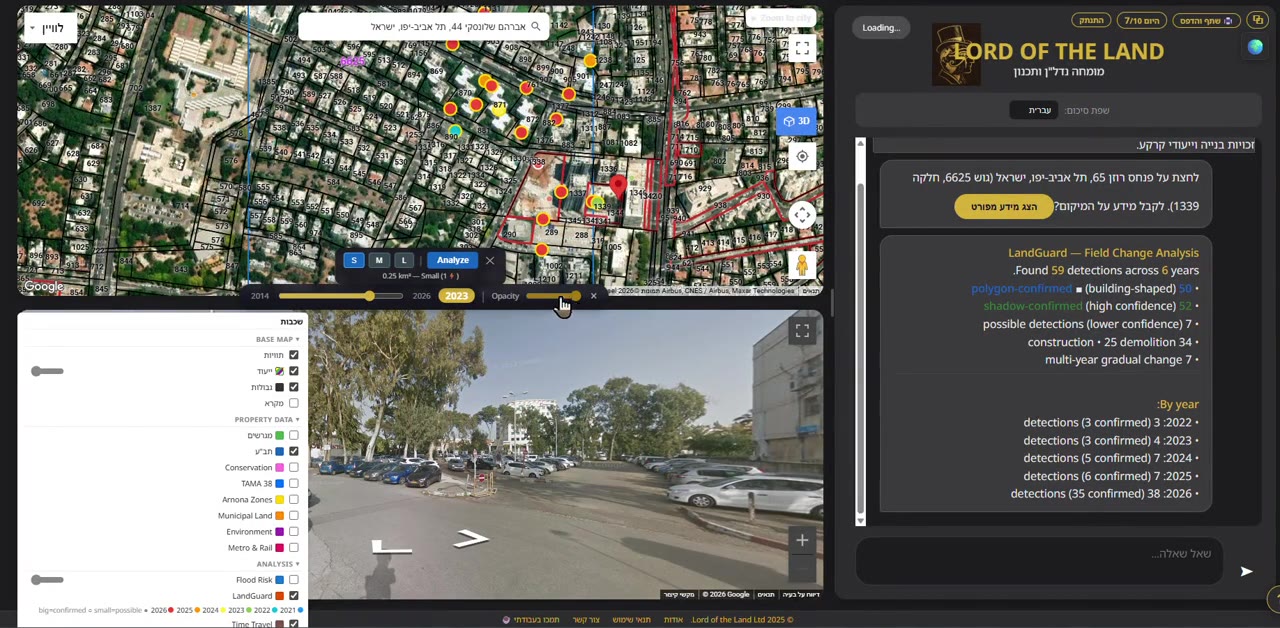
Task: Disable the LandGuard layer checkbox
Action: pyautogui.click(x=293, y=595)
